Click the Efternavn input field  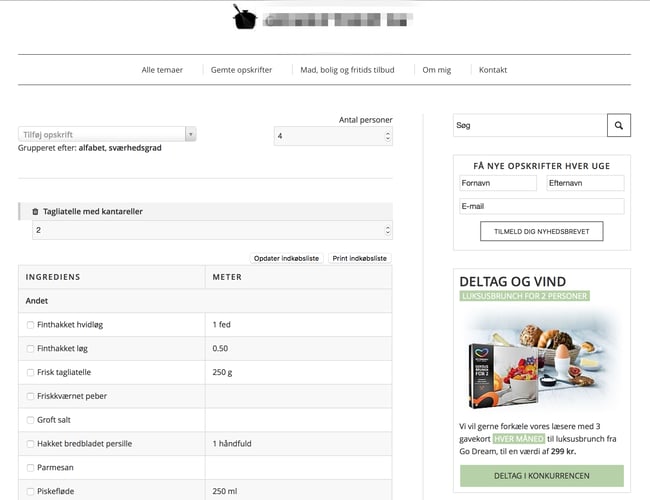click(585, 183)
